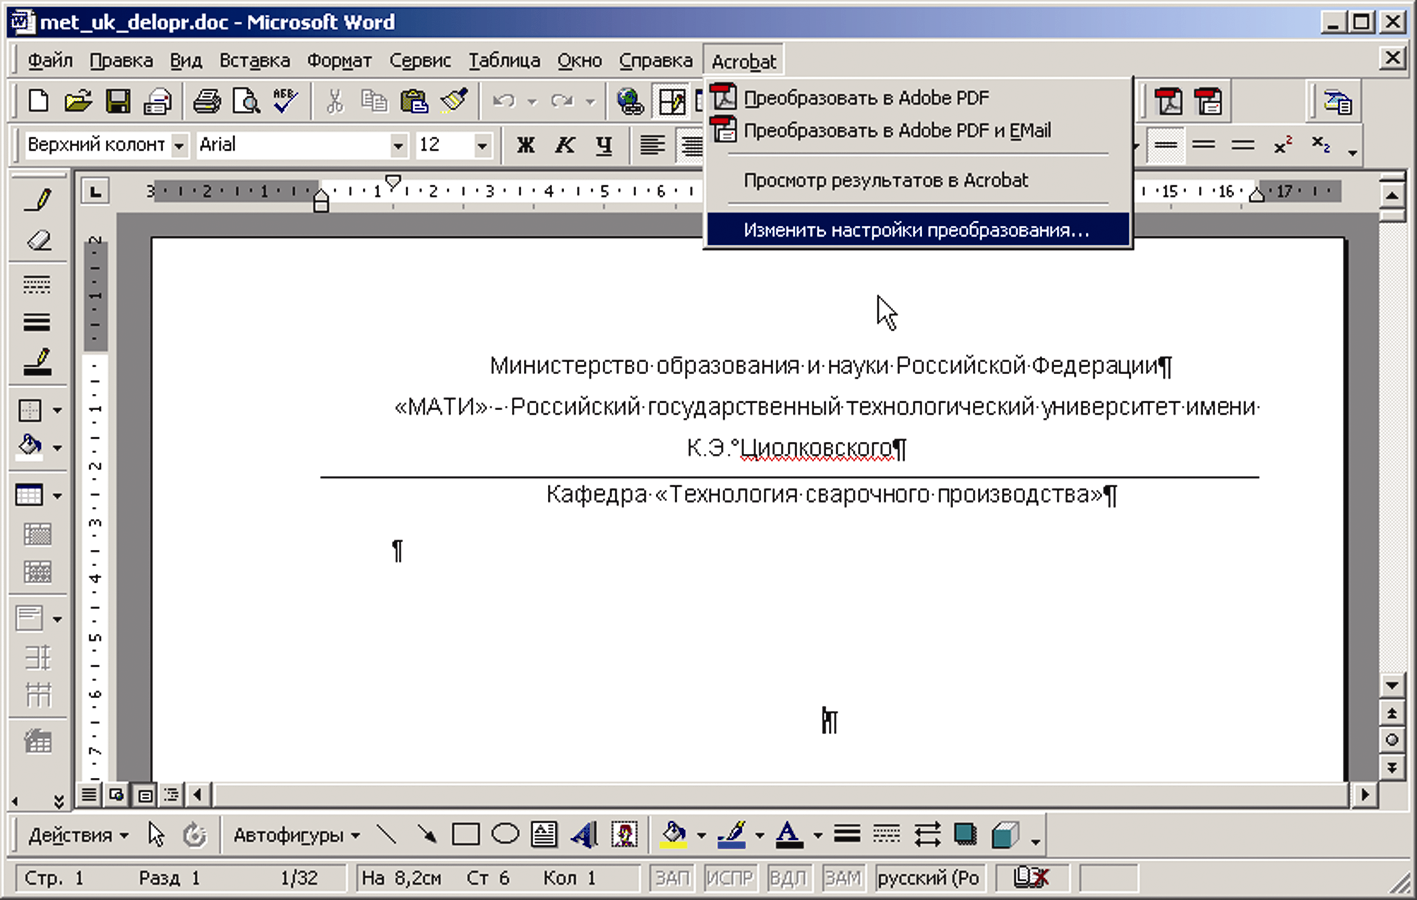The image size is (1417, 900).
Task: Draw a line with the Line tool
Action: pyautogui.click(x=387, y=834)
